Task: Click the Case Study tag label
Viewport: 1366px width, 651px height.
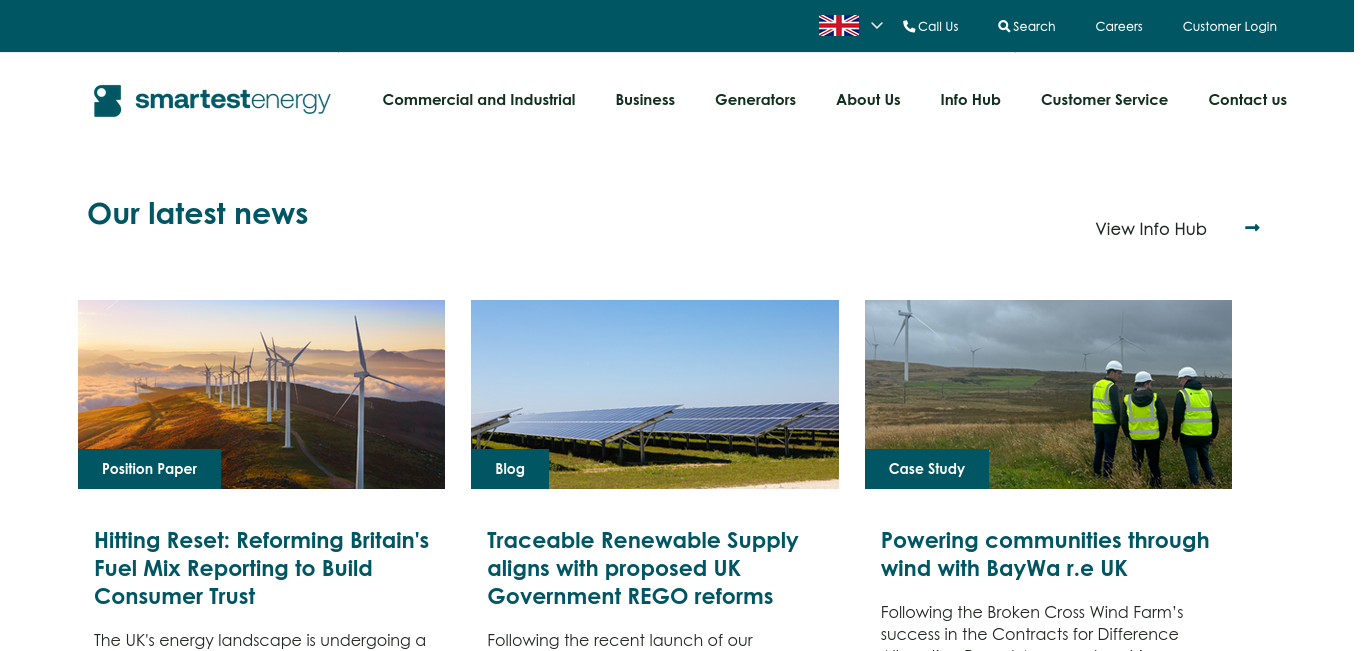Action: coord(927,469)
